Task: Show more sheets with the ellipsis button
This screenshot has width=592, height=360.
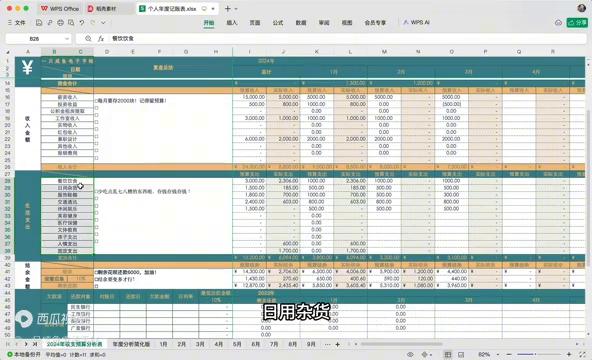Action: (327, 345)
